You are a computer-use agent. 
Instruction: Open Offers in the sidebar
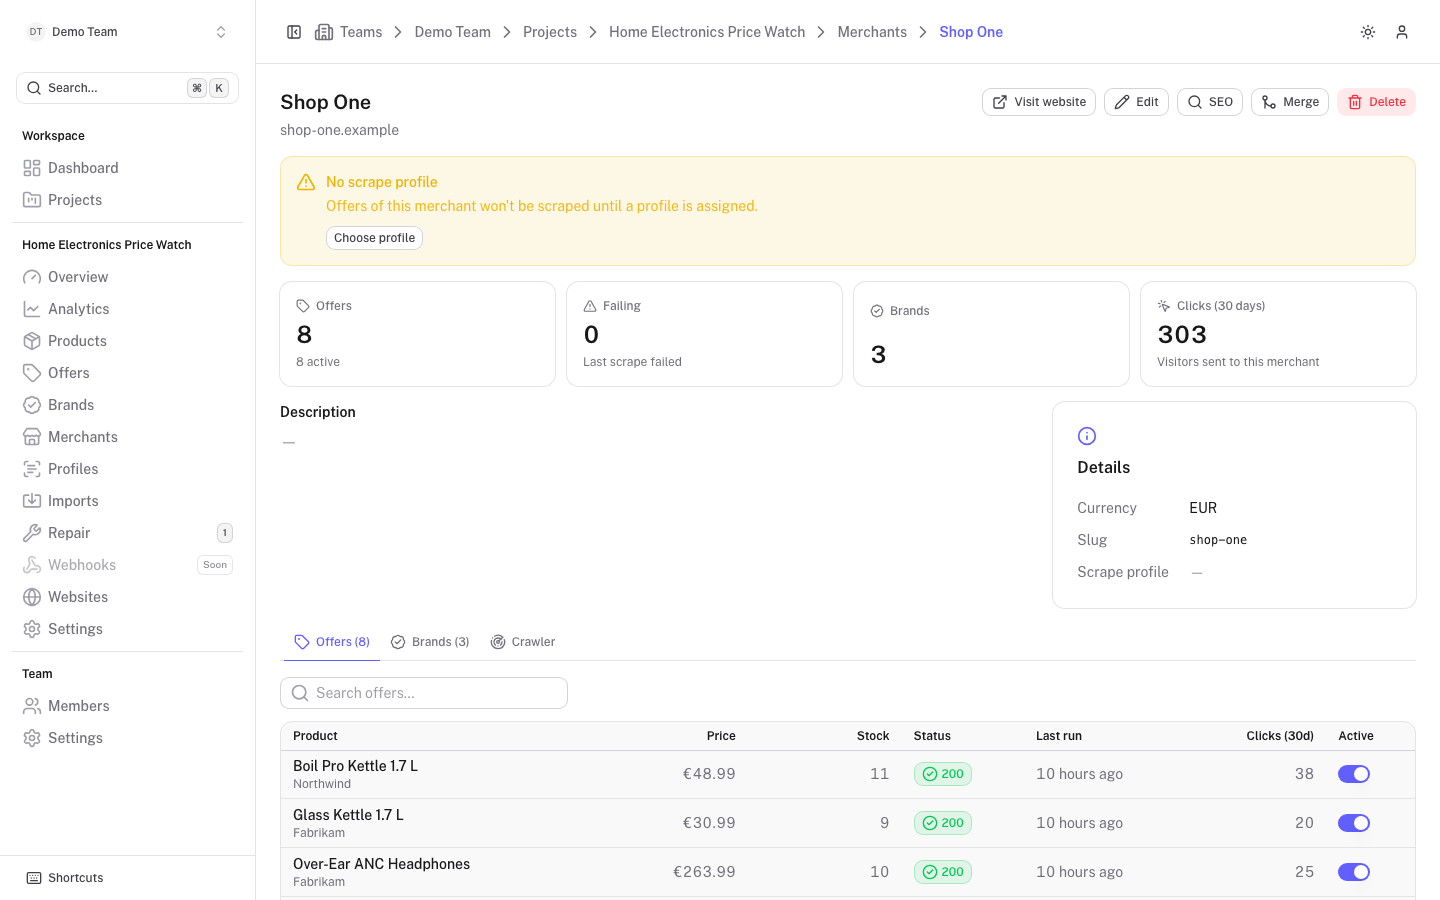(x=127, y=373)
